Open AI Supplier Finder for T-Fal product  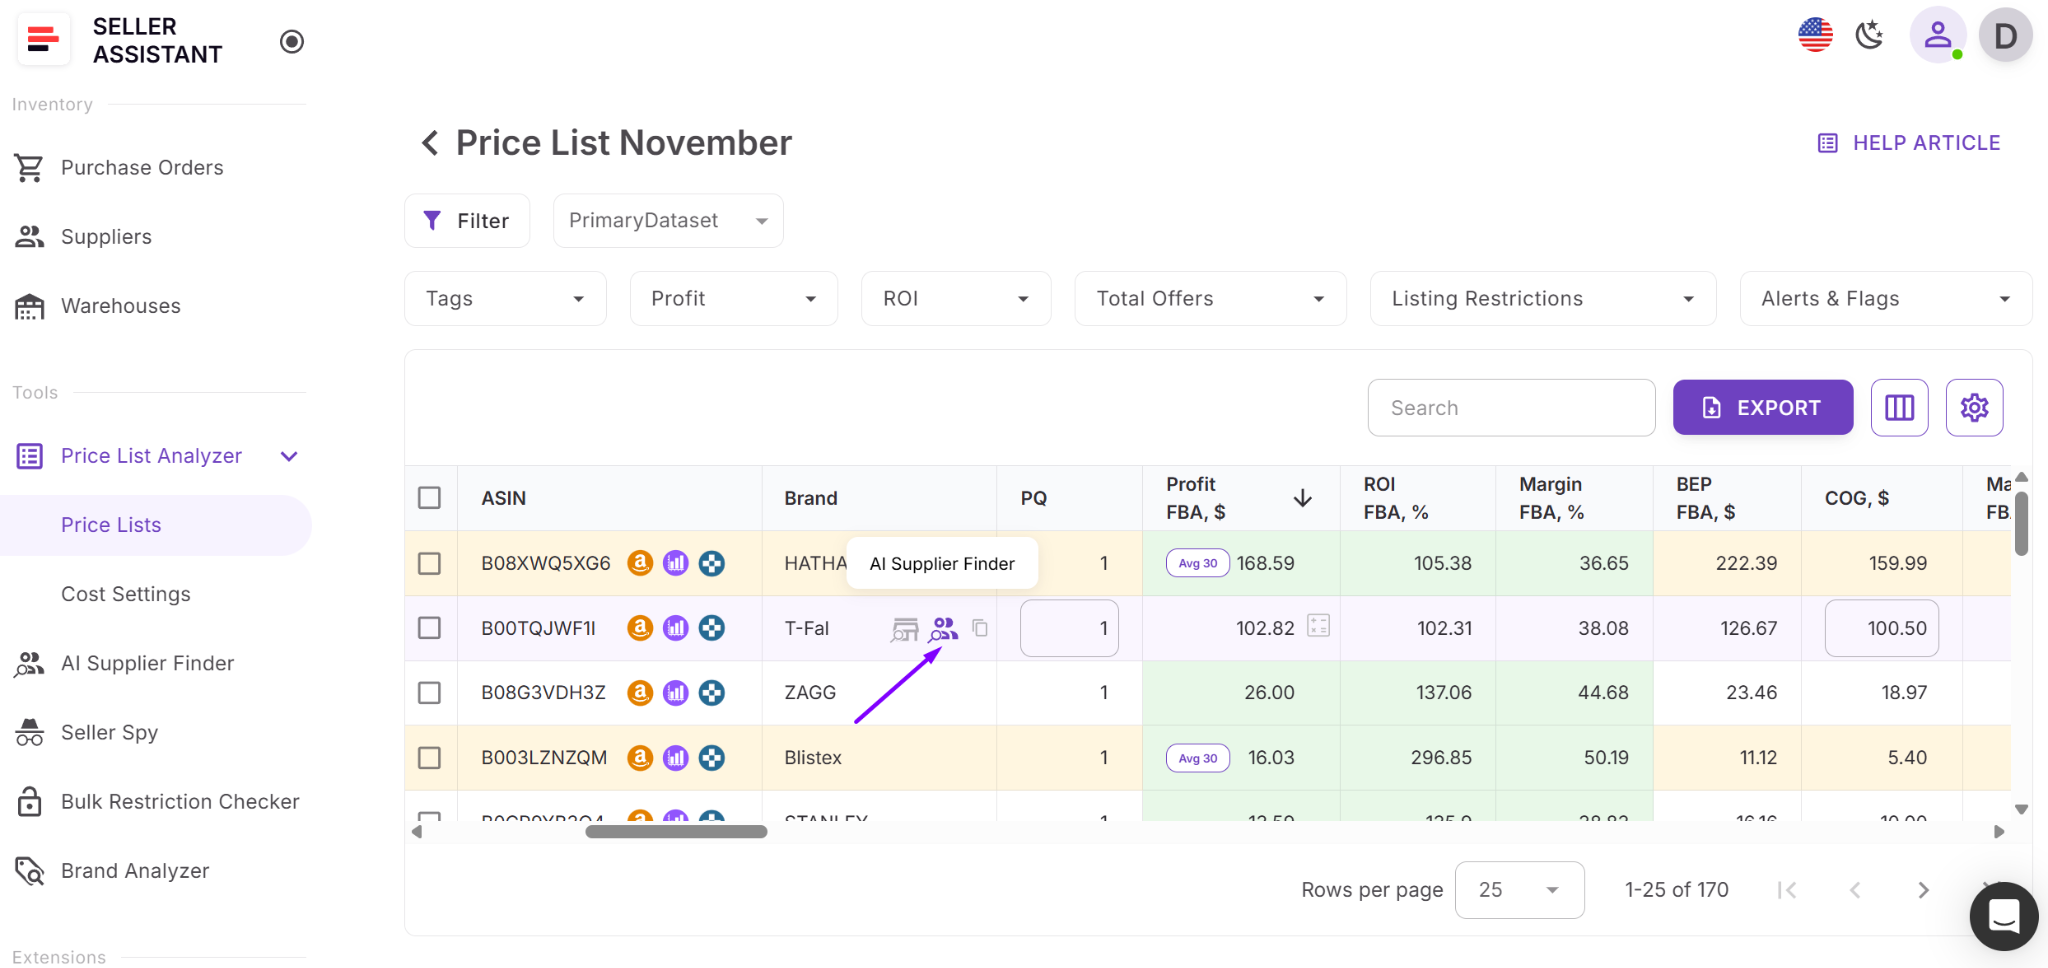[943, 628]
